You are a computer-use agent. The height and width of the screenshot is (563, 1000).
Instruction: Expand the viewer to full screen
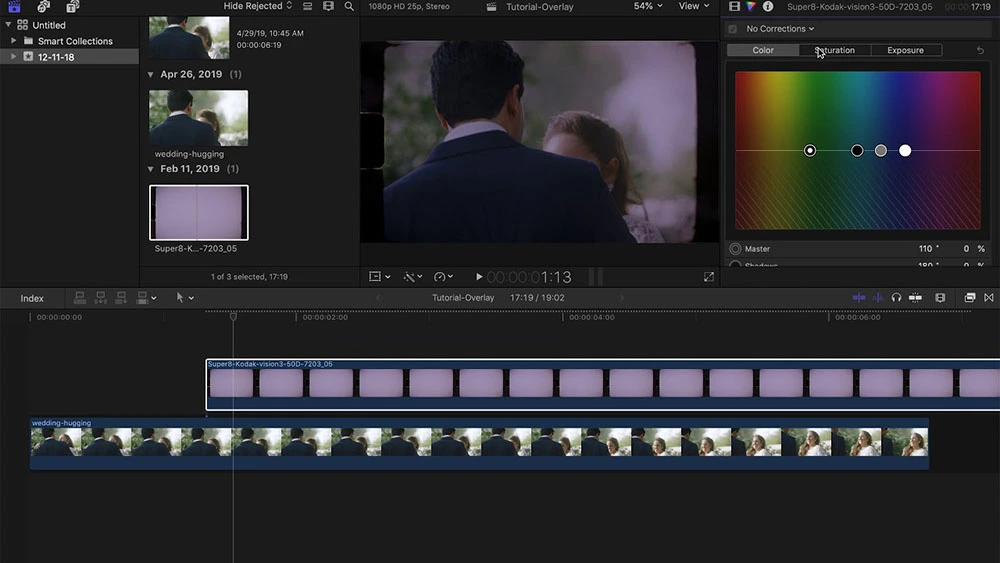point(709,277)
